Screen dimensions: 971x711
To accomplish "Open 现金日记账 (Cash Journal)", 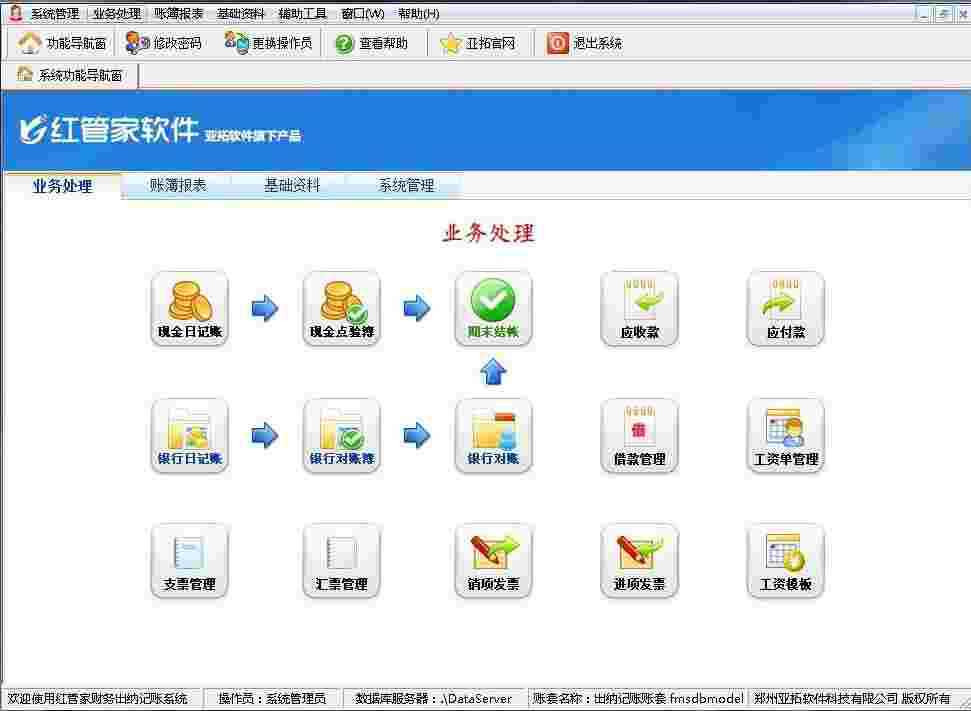I will pos(189,308).
